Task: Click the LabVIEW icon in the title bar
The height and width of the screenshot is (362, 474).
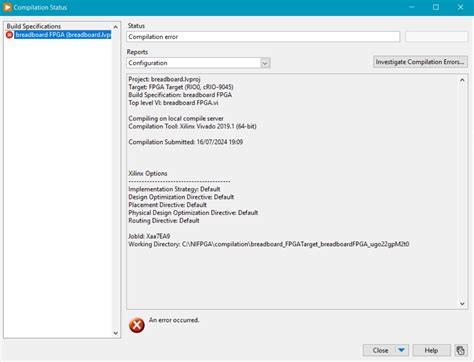Action: (x=7, y=7)
